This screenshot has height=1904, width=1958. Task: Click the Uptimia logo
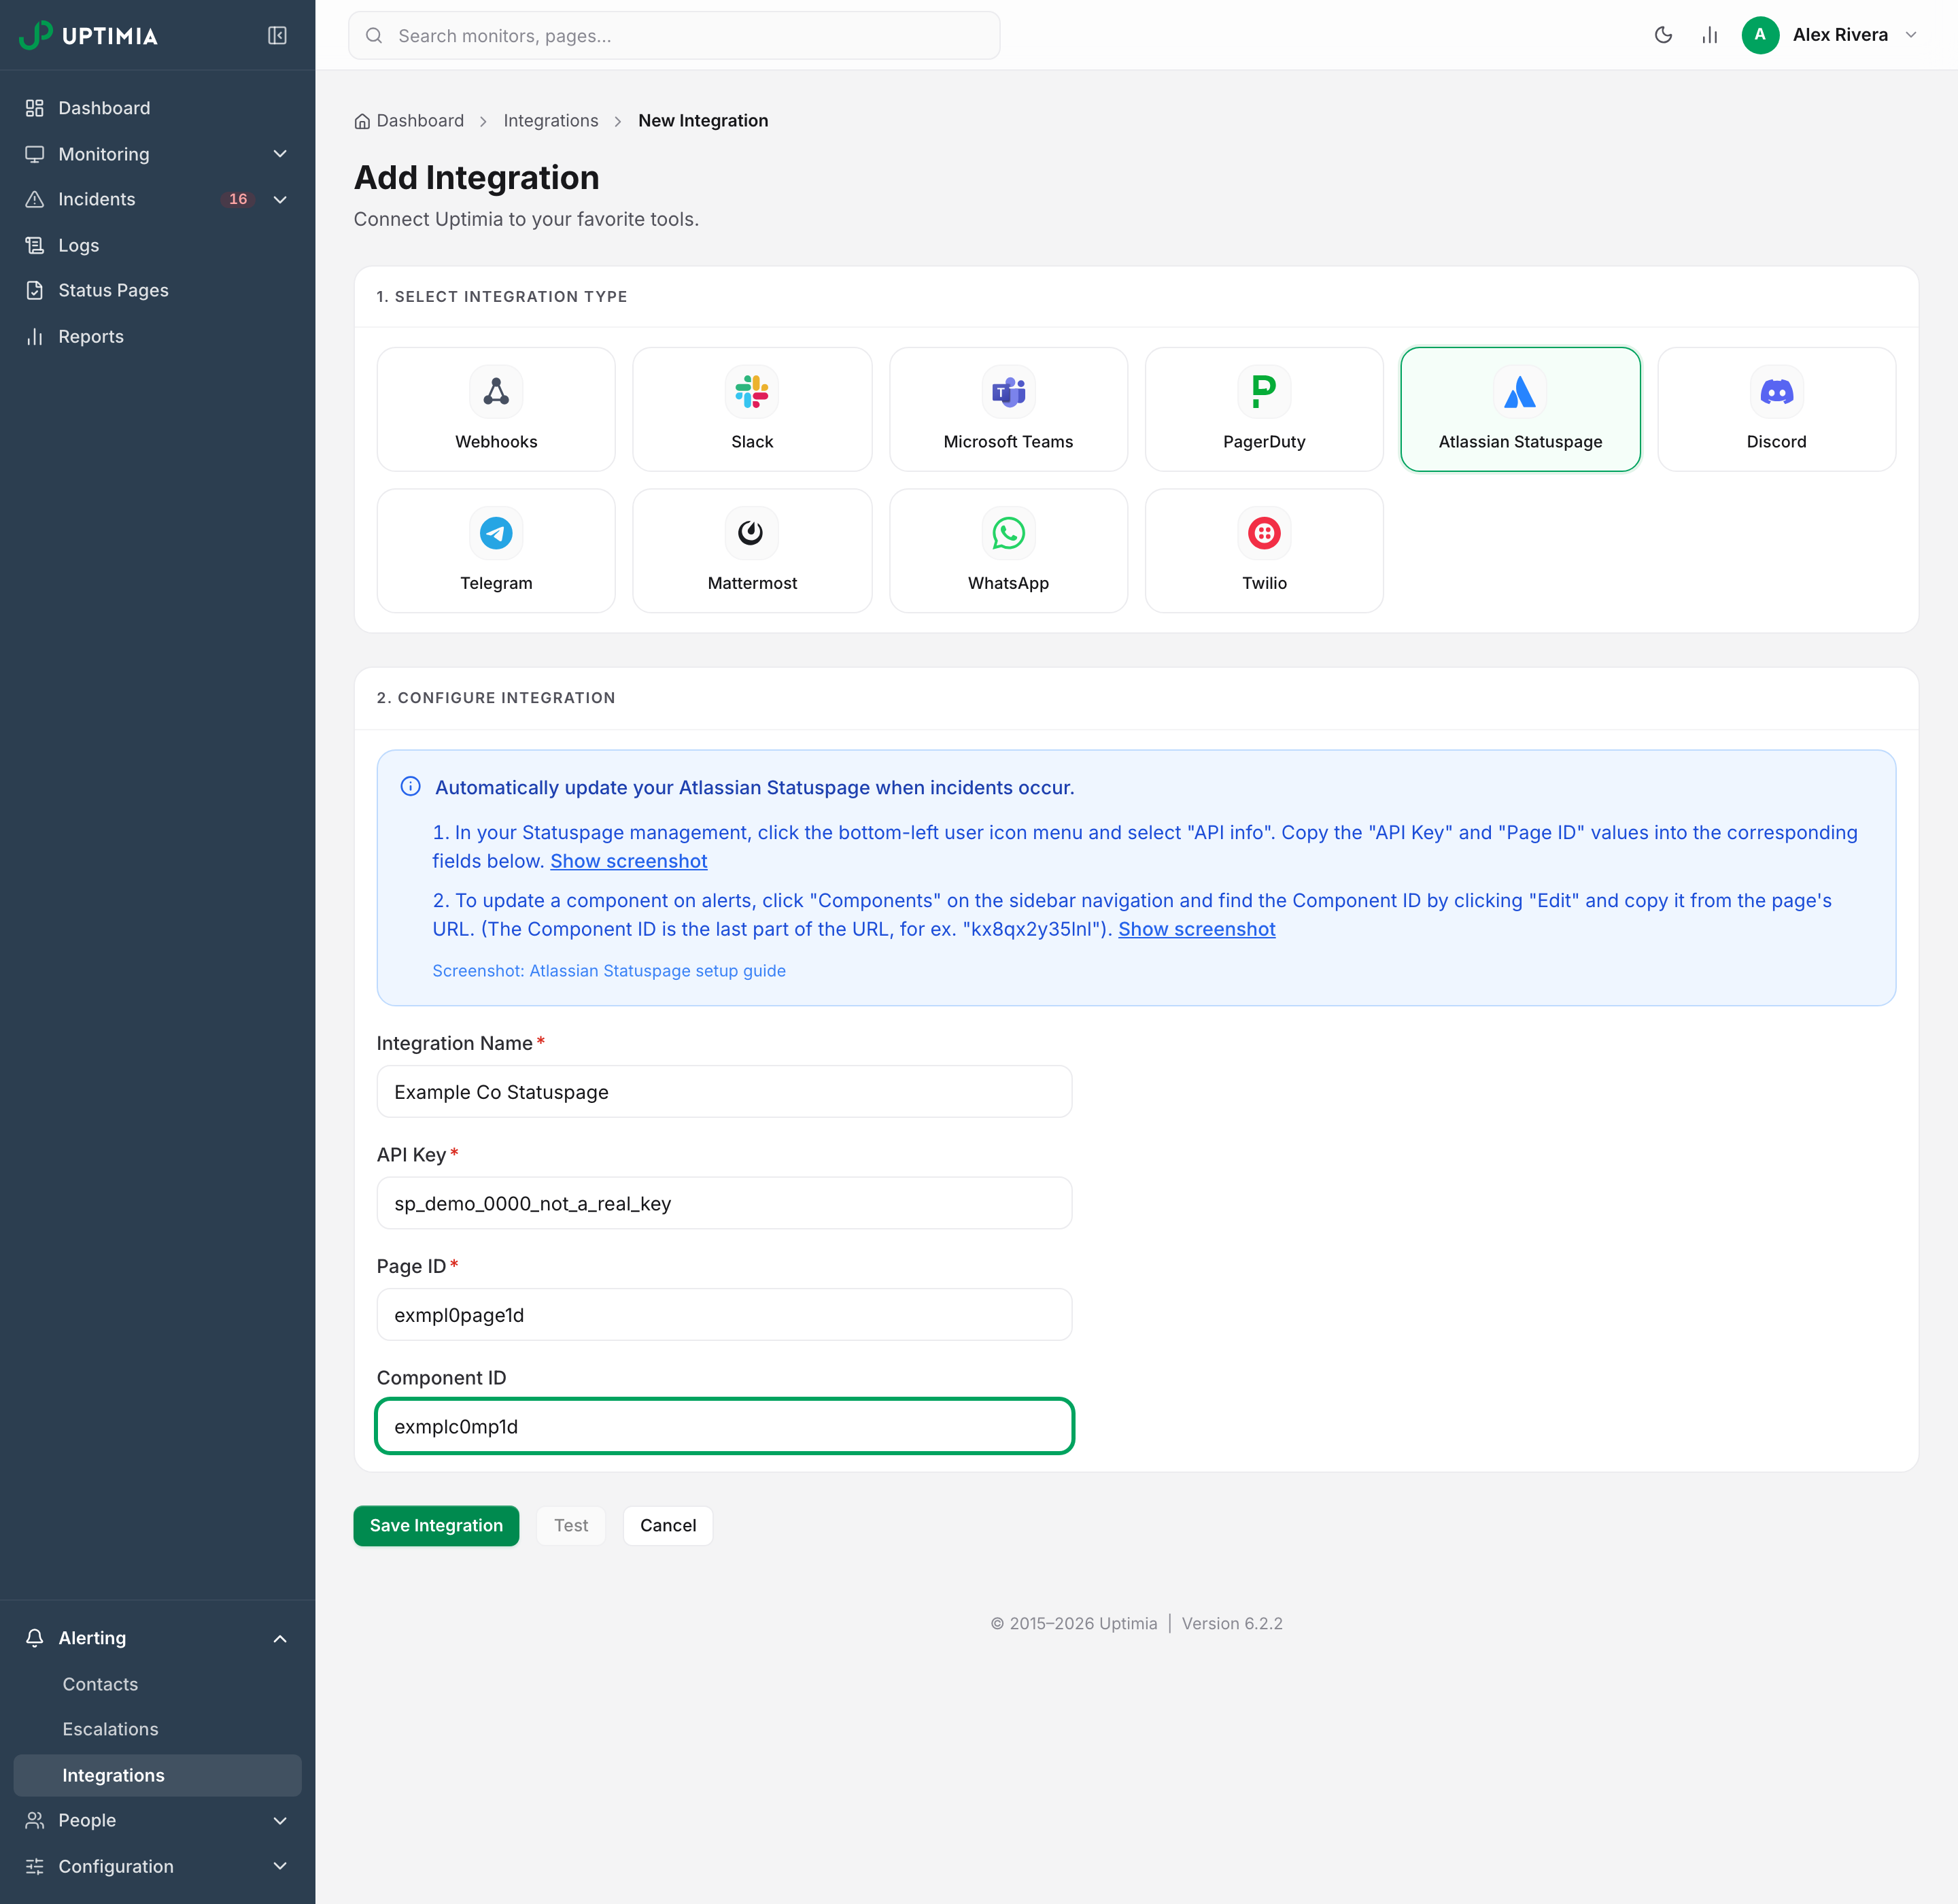click(x=88, y=35)
